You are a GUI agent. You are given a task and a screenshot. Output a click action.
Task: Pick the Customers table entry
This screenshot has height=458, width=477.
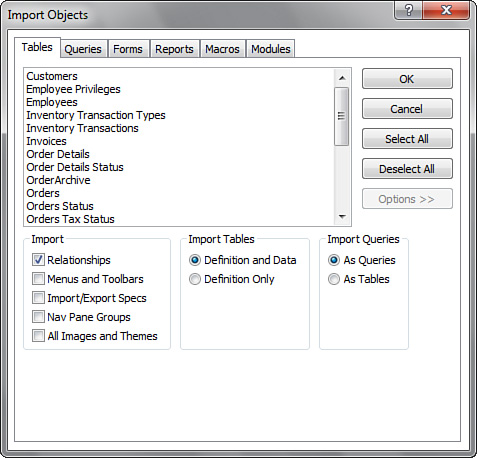tap(52, 76)
